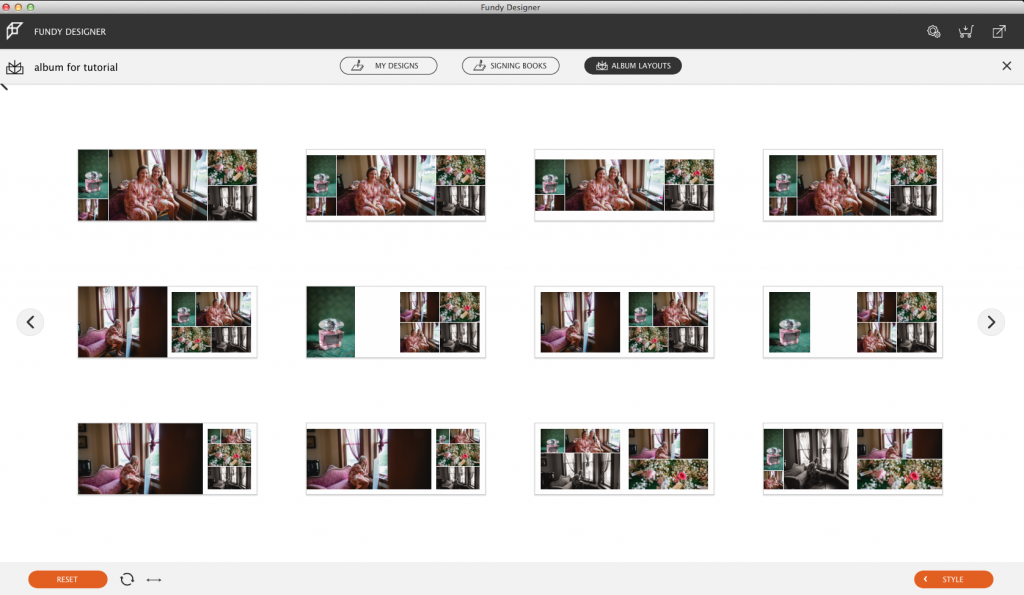Select third row layout with black-and-white photo

(x=853, y=458)
